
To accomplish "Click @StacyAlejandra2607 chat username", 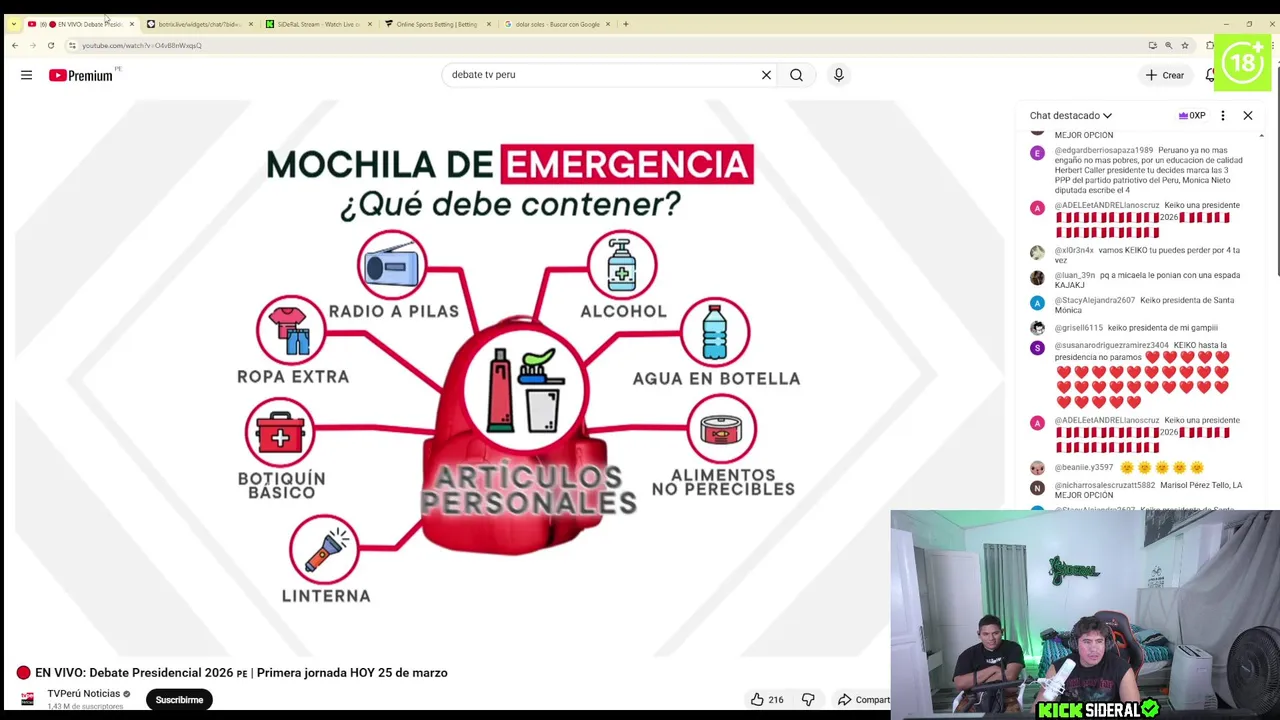I will 1094,300.
